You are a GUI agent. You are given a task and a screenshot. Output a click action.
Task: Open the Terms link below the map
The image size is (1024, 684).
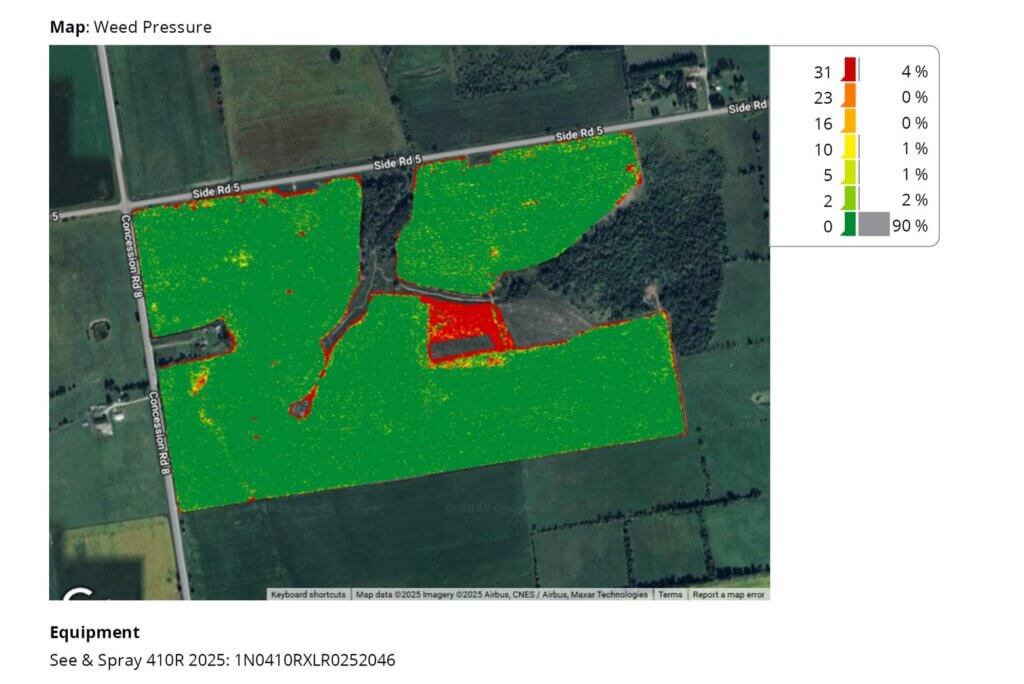(670, 594)
